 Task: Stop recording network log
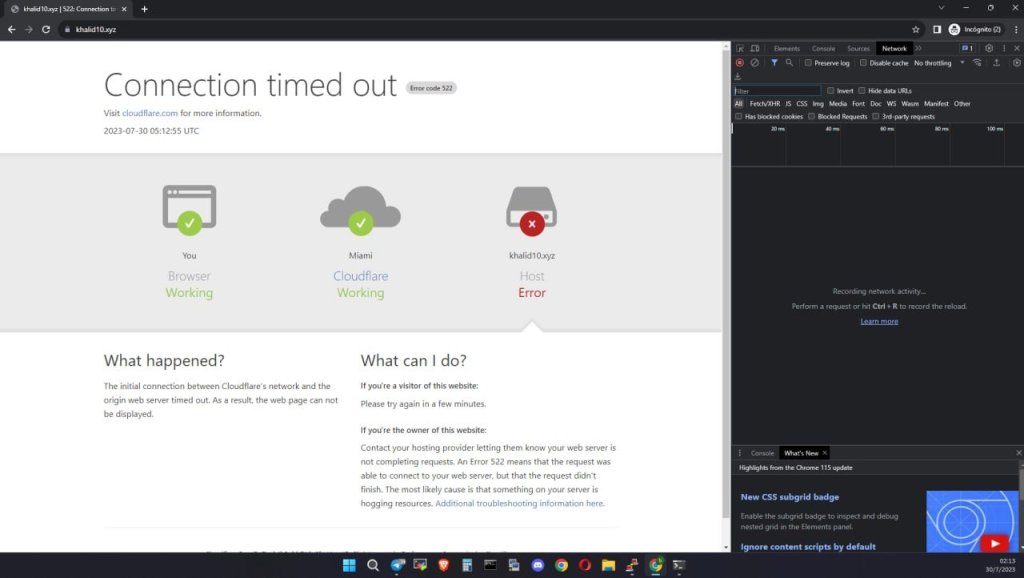[740, 63]
